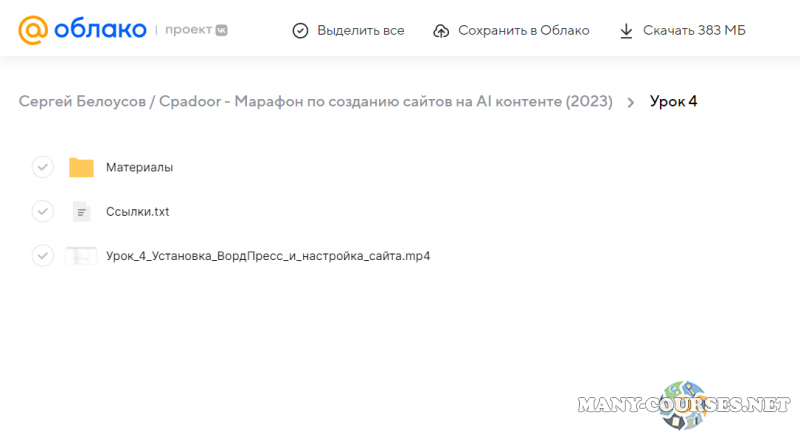Click the download arrow icon in the toolbar
The image size is (800, 438).
pyautogui.click(x=626, y=31)
